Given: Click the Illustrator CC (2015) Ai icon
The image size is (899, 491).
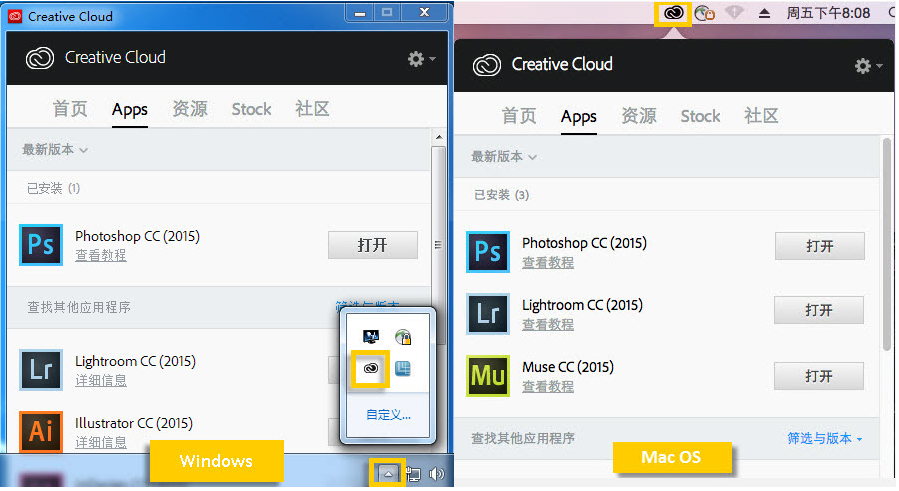Looking at the screenshot, I should (x=41, y=431).
